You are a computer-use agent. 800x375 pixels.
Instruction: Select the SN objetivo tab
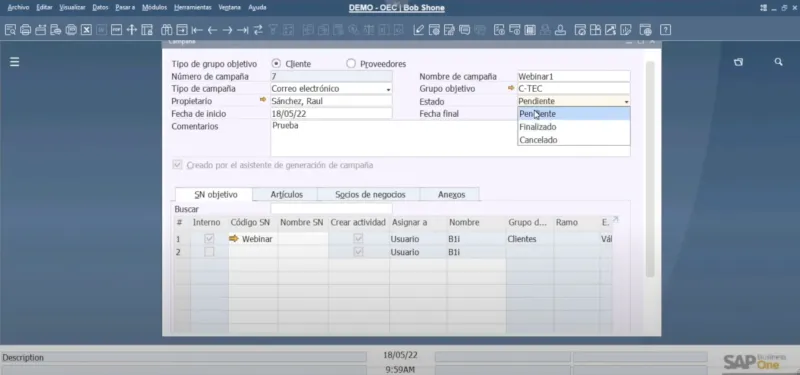point(215,194)
